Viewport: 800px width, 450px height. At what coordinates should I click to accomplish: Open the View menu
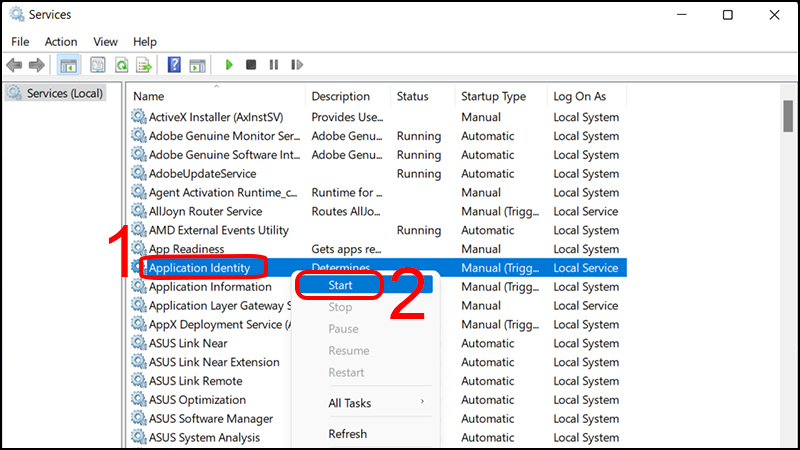pos(105,42)
